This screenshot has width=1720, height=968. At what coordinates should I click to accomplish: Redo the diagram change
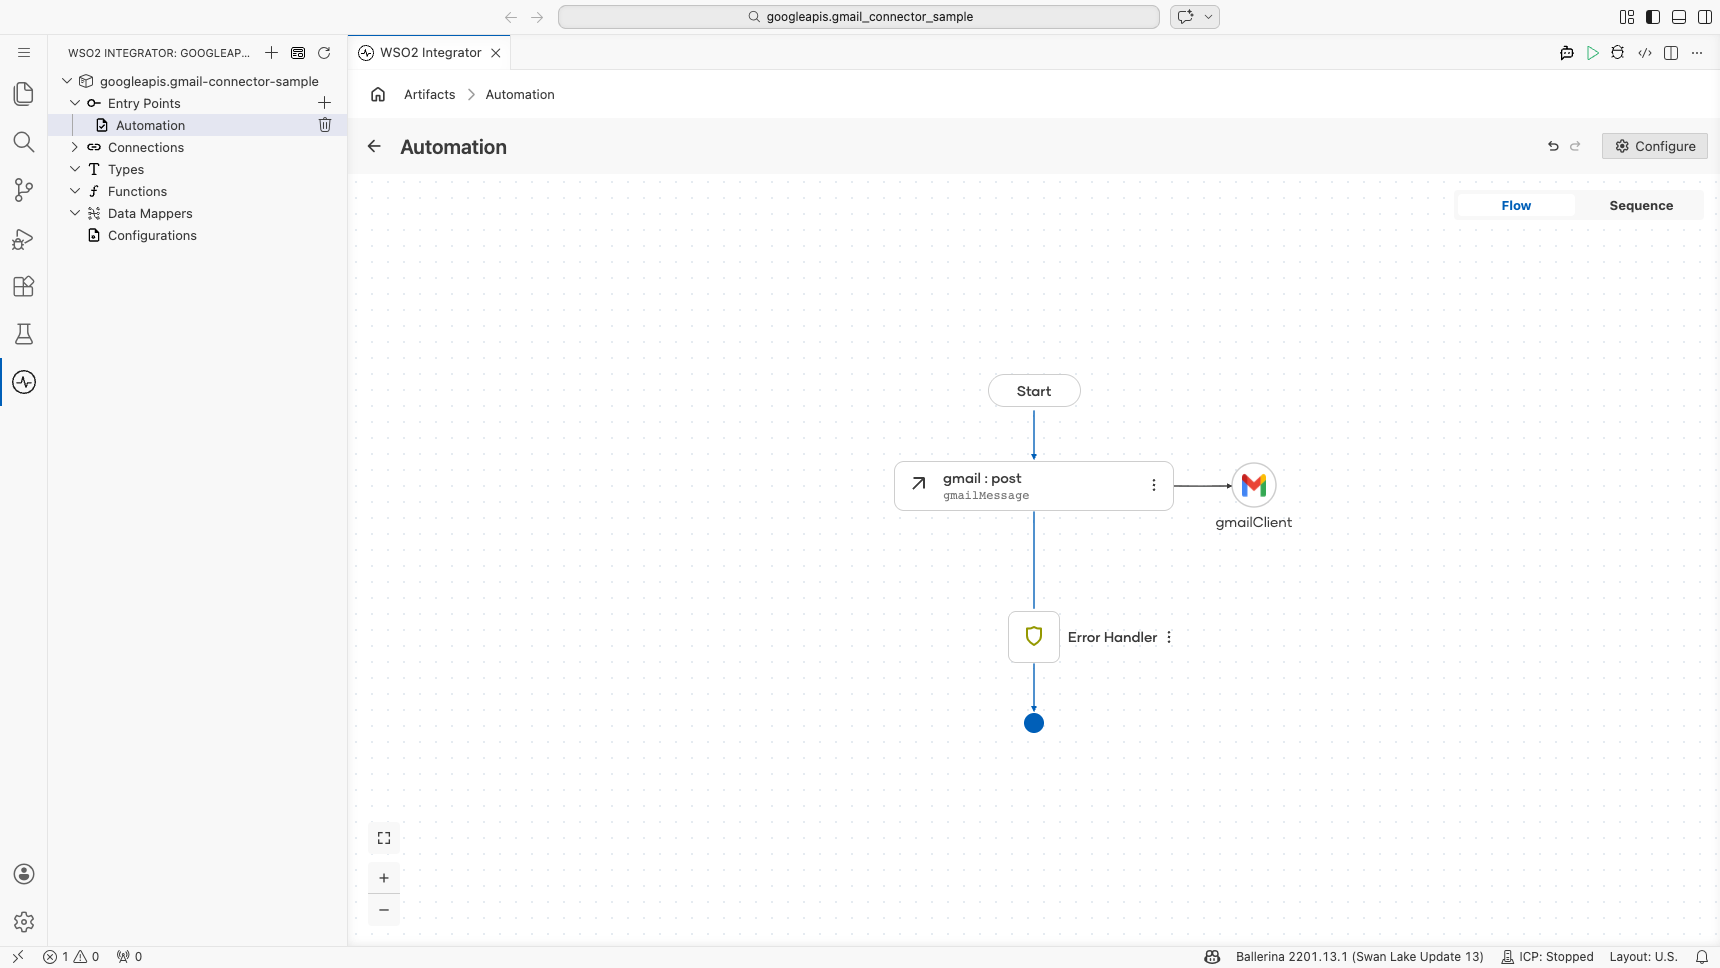(1575, 146)
